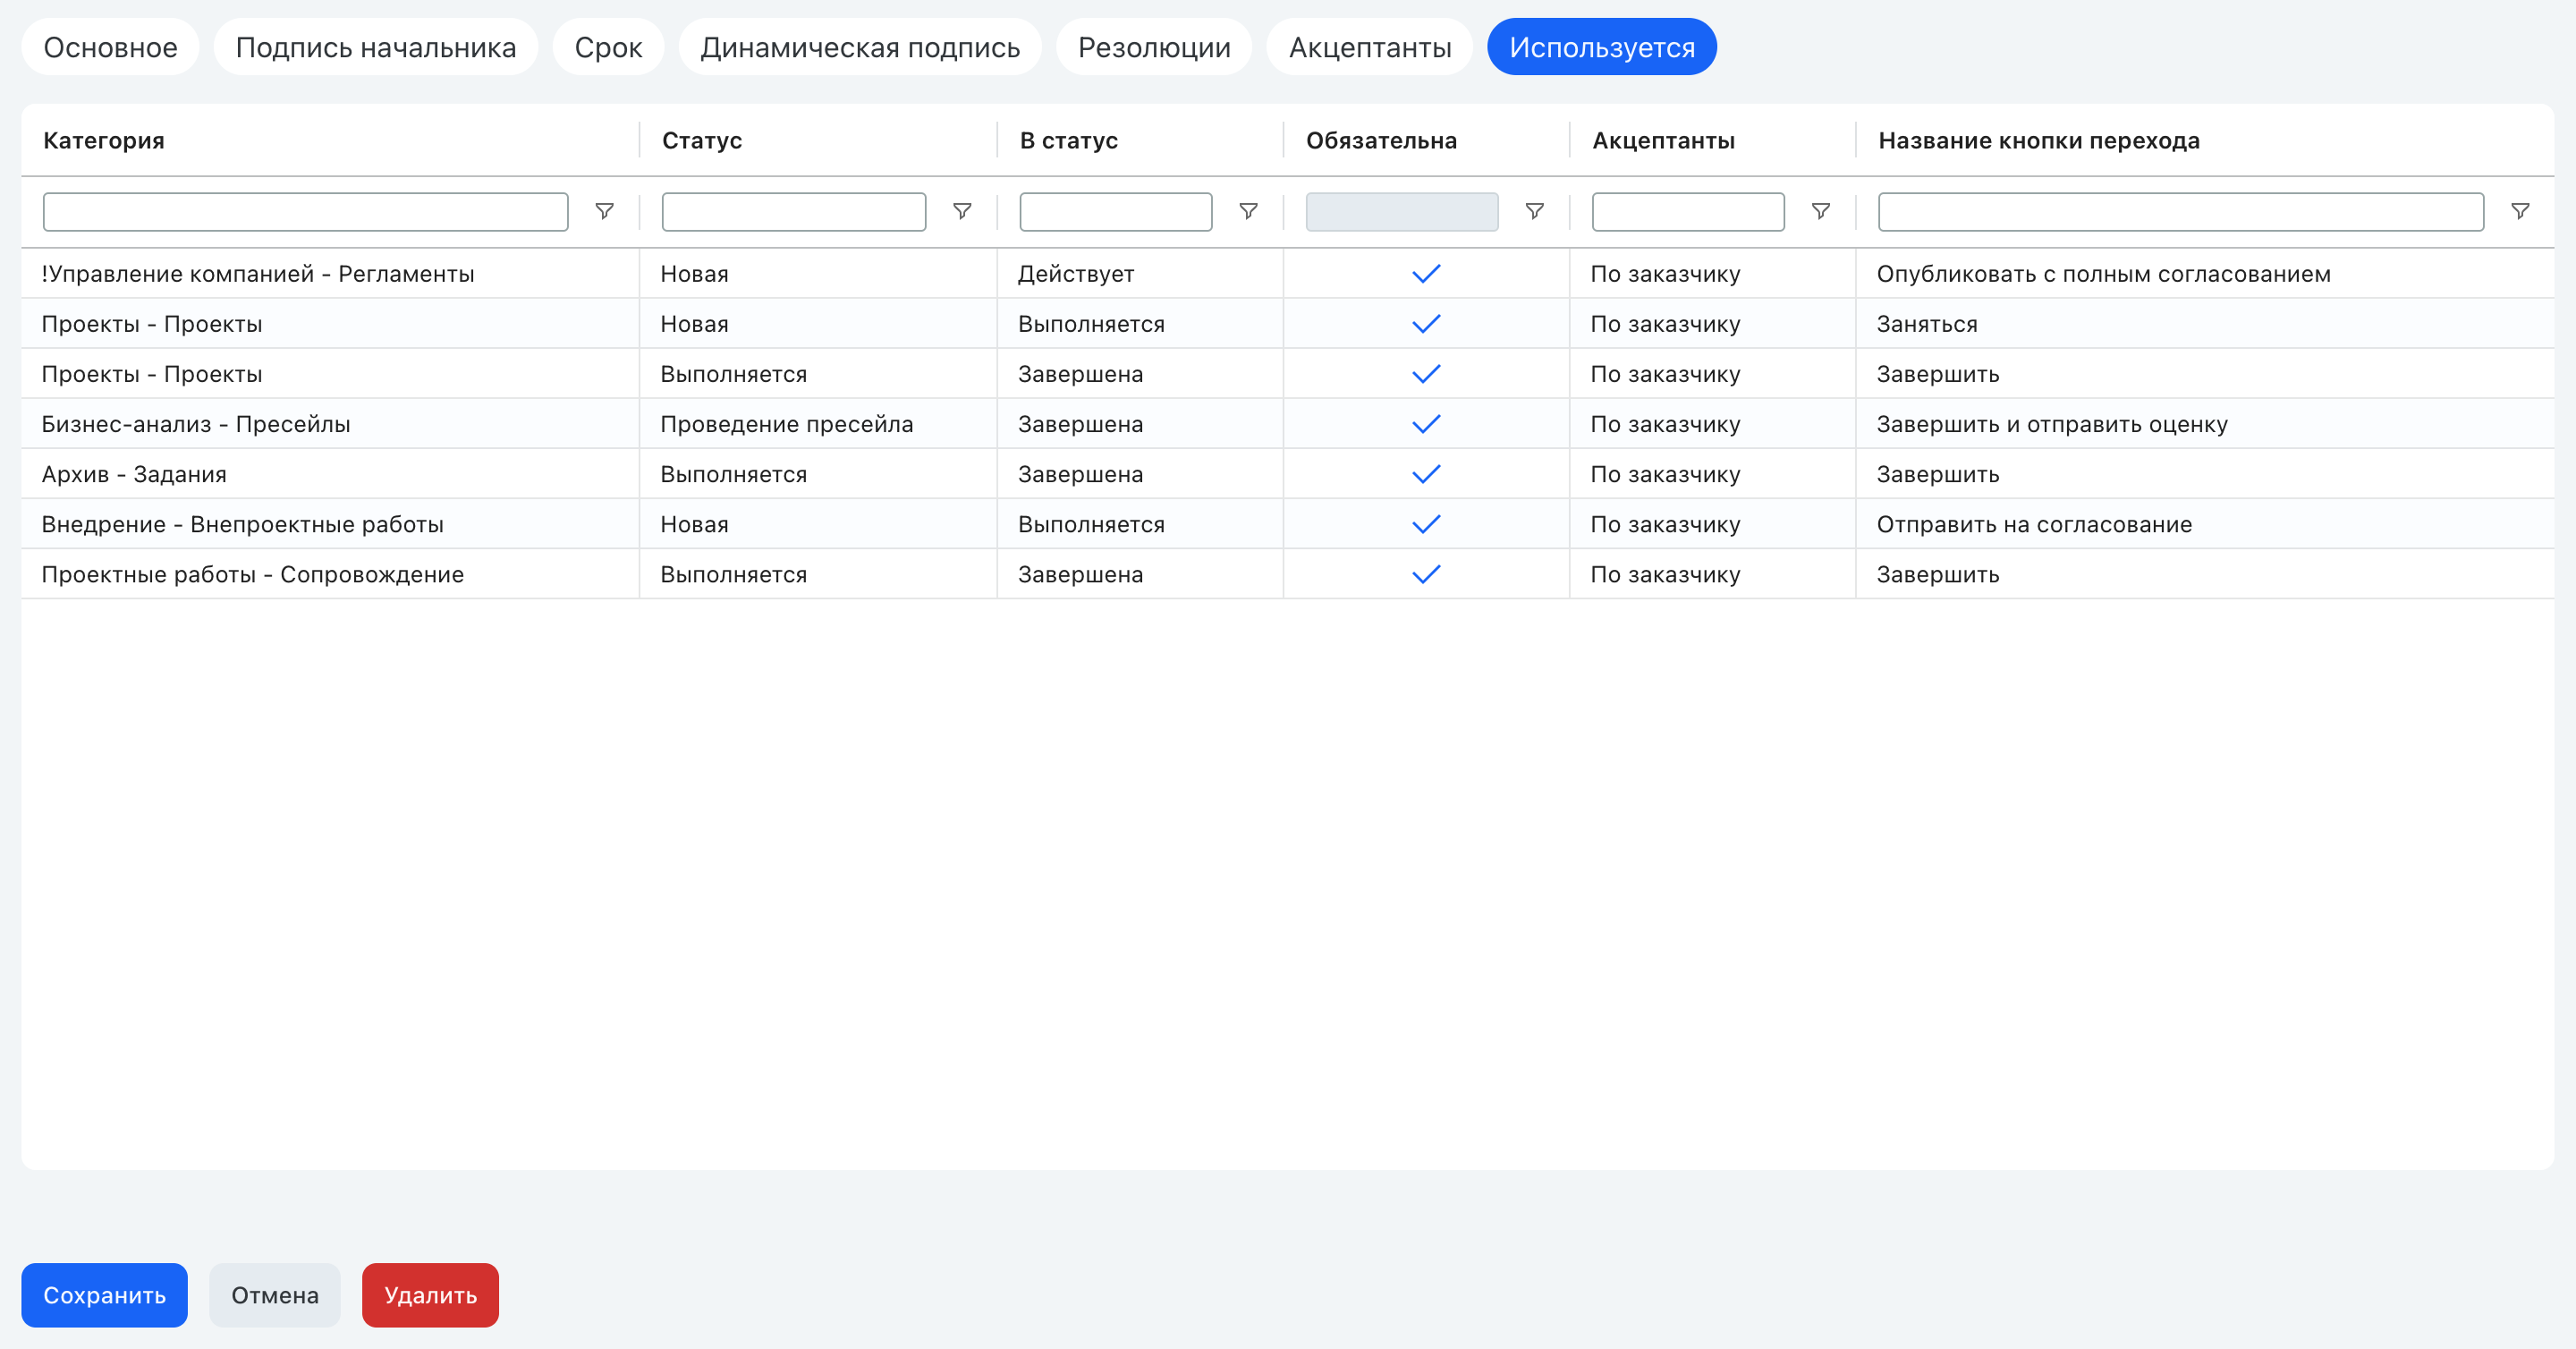
Task: Sort by the Статус column header
Action: (702, 140)
